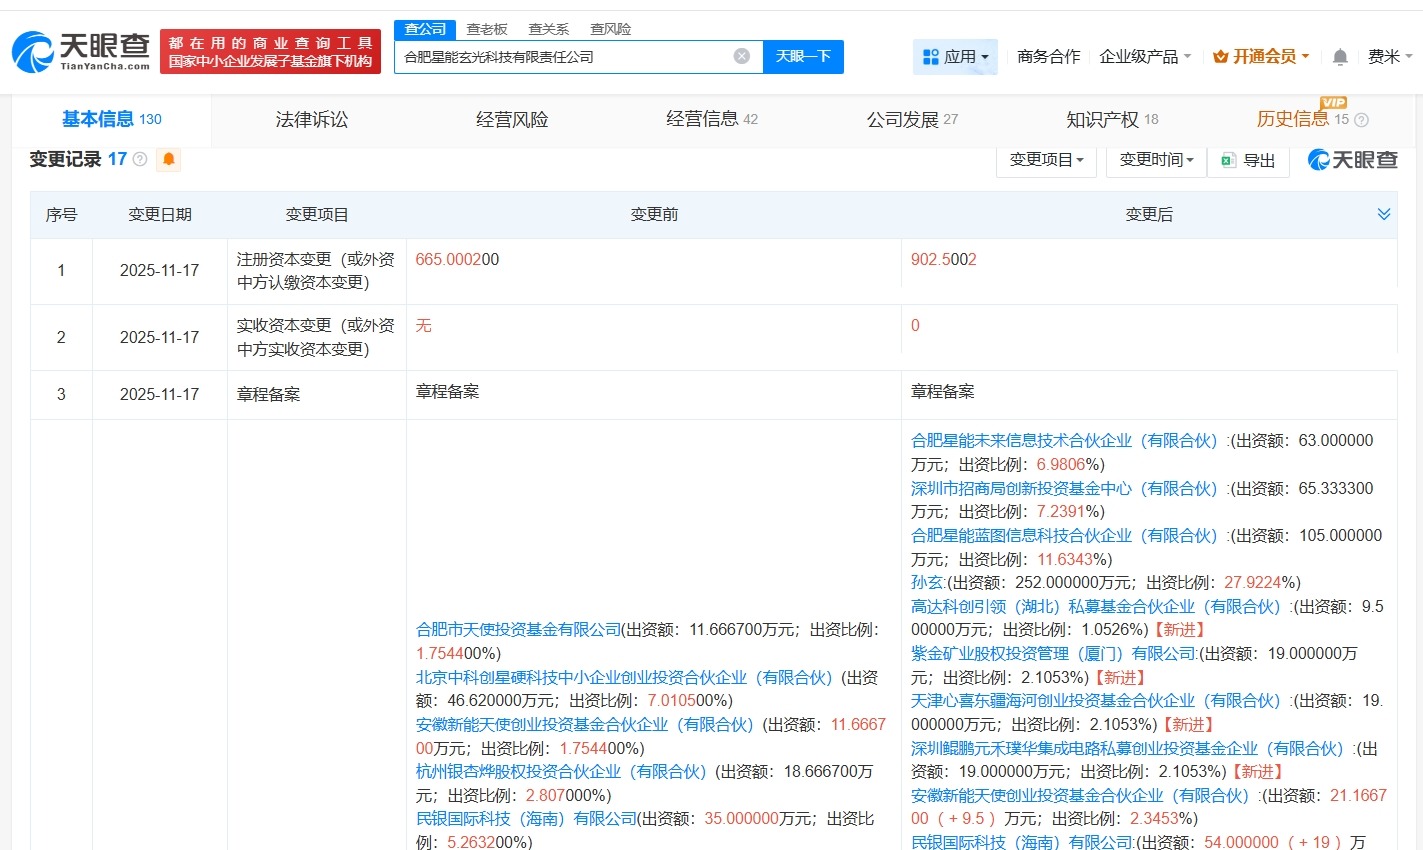This screenshot has height=850, width=1423.
Task: Switch to the 法律诉讼 tab
Action: pyautogui.click(x=311, y=118)
